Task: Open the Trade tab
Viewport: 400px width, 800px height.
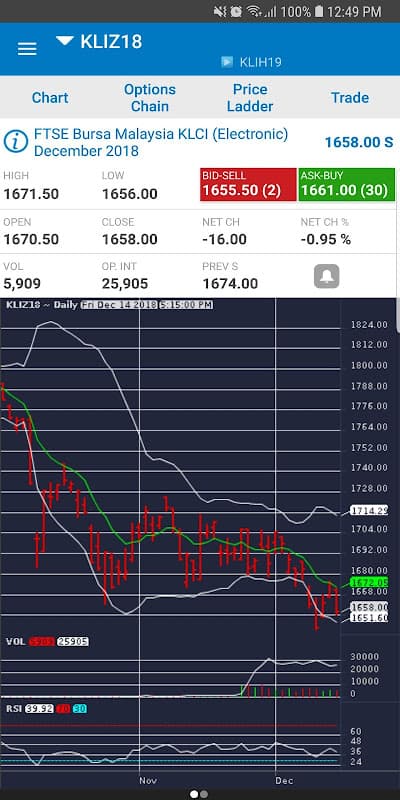Action: [349, 97]
